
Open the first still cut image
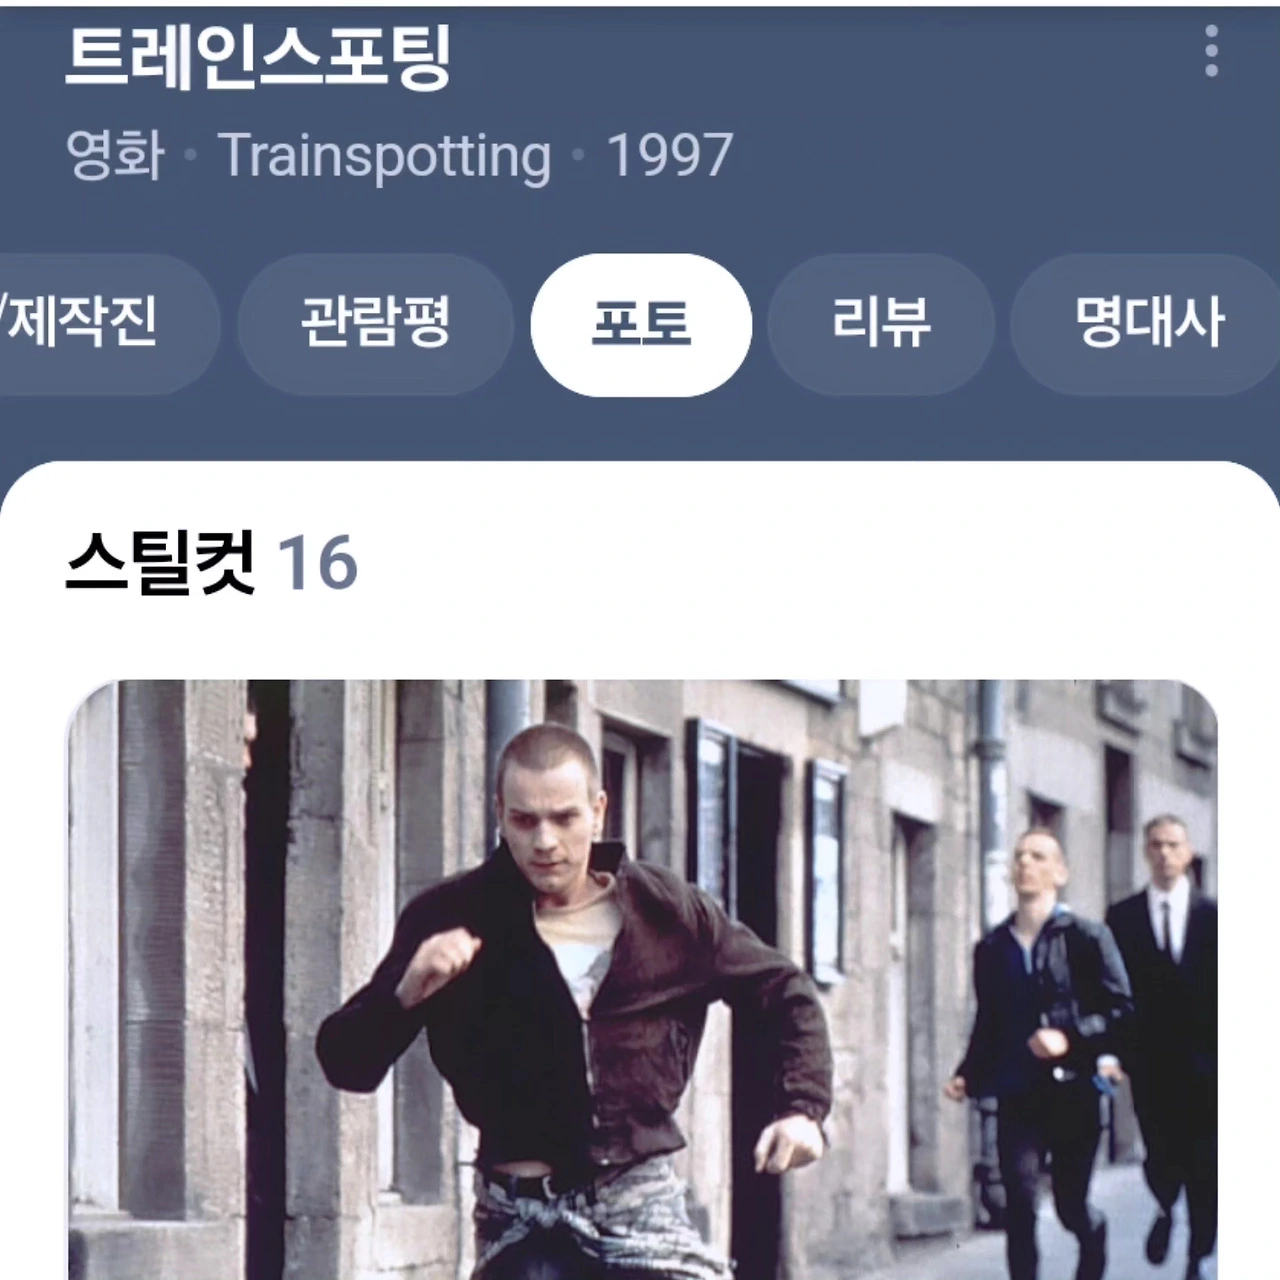click(x=643, y=980)
